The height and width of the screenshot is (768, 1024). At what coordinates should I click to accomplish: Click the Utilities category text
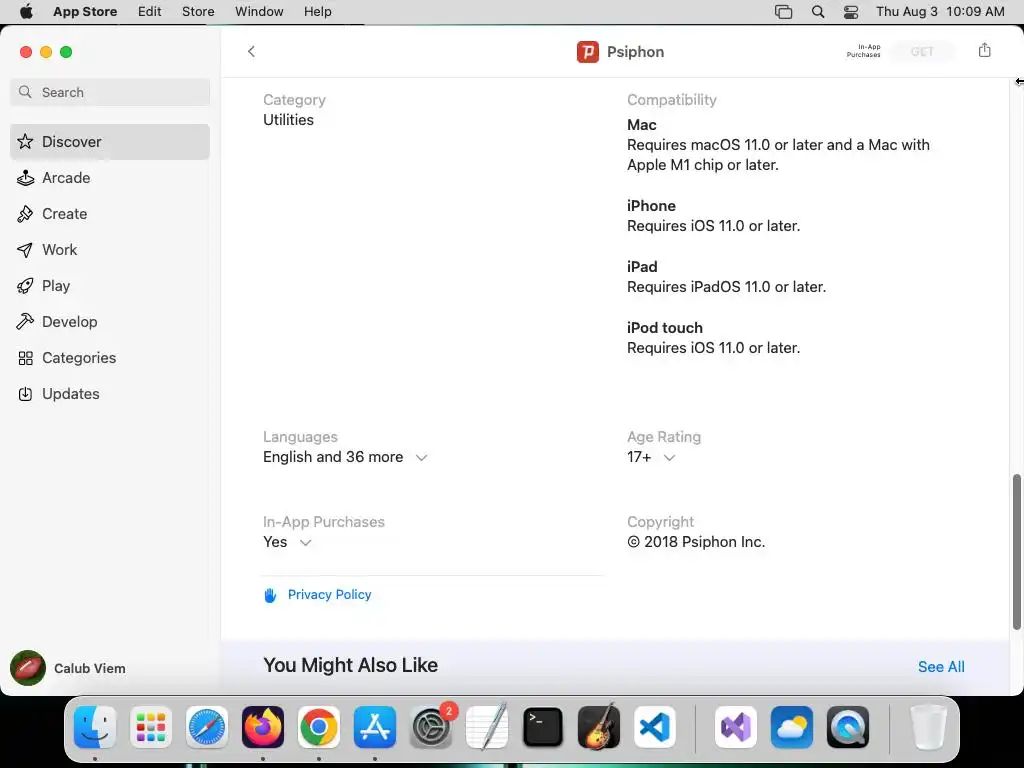click(288, 120)
